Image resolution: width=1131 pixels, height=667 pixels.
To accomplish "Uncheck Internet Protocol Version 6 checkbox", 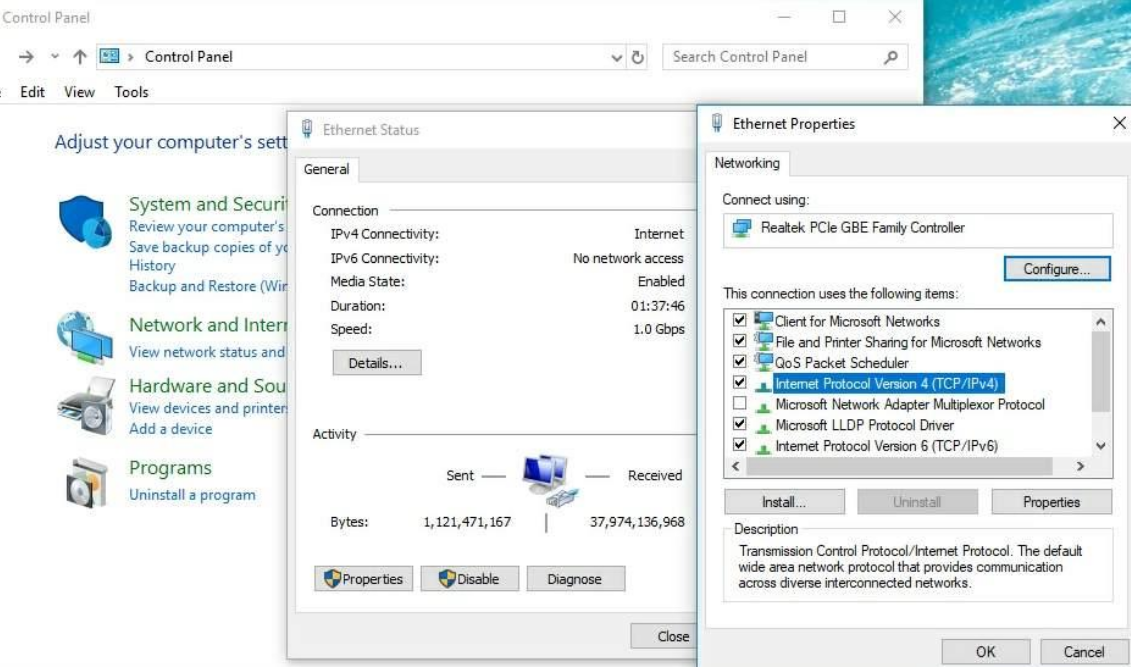I will (739, 445).
